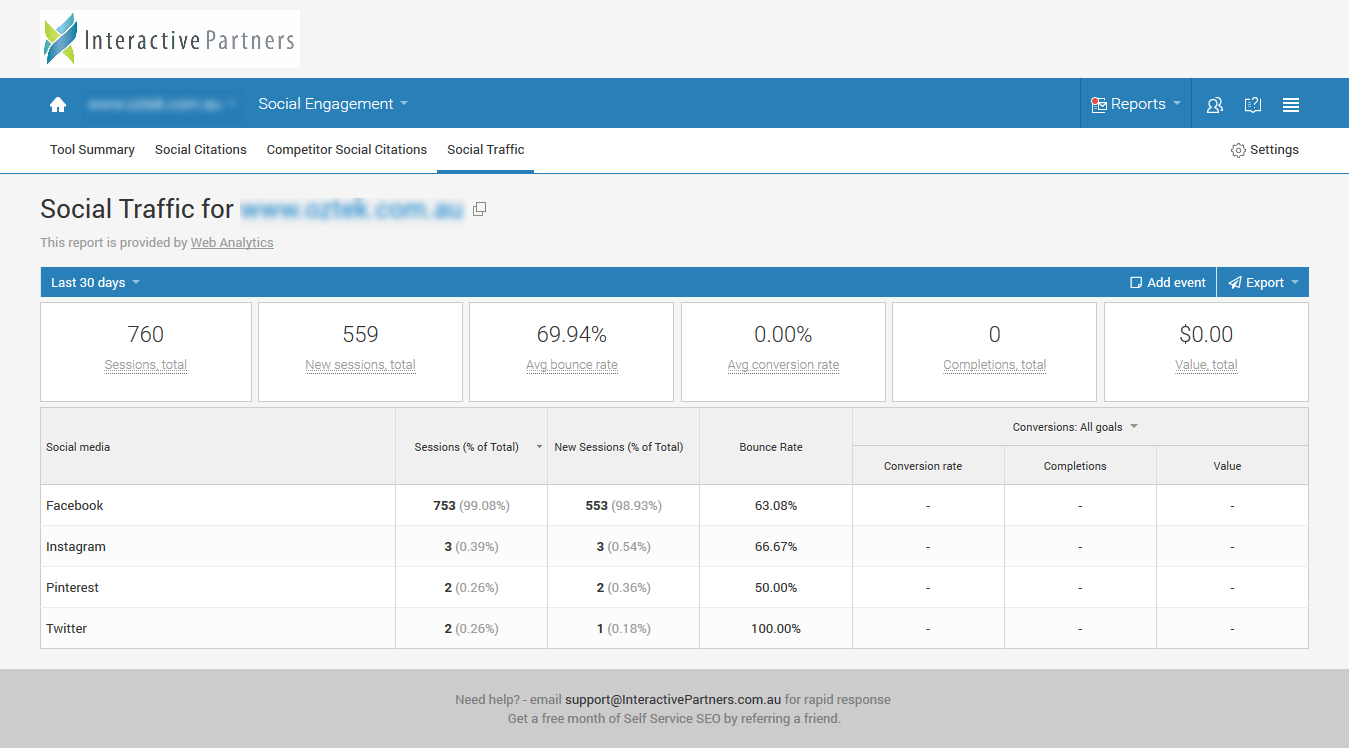The image size is (1349, 748).
Task: Click the Interactive Partners logo
Action: [170, 39]
